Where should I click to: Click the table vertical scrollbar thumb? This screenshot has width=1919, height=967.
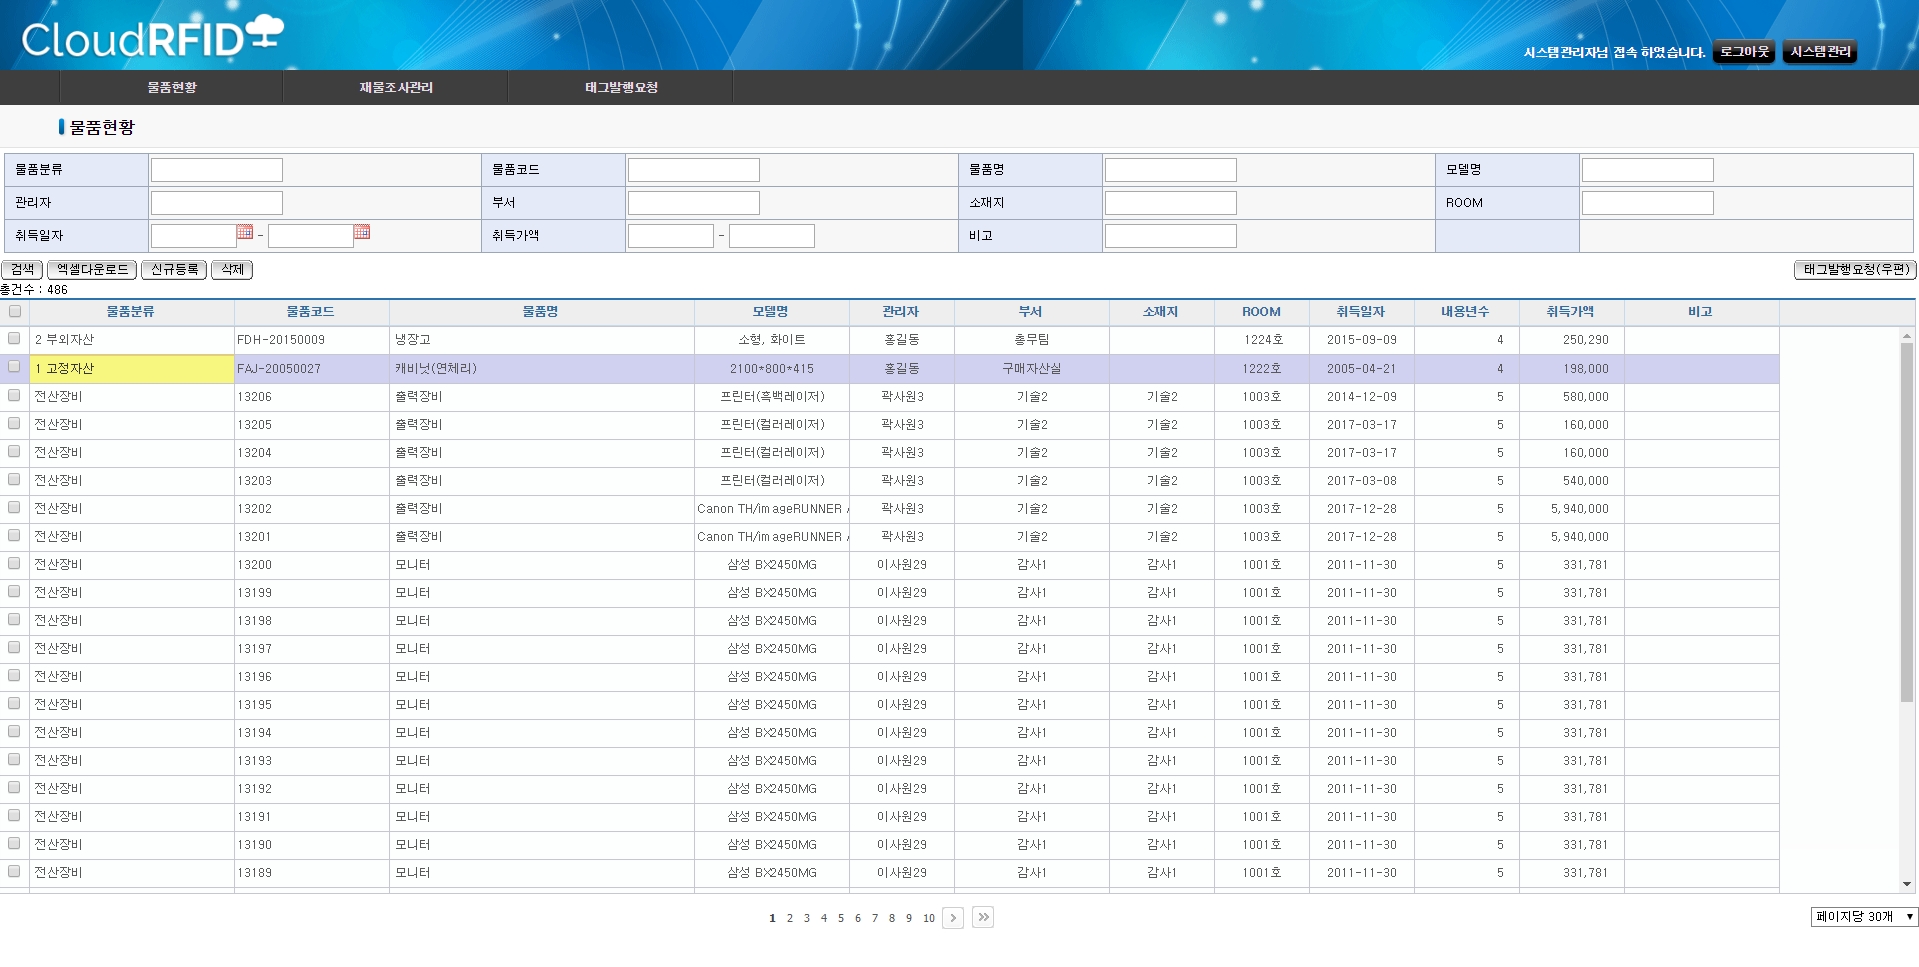[1907, 520]
